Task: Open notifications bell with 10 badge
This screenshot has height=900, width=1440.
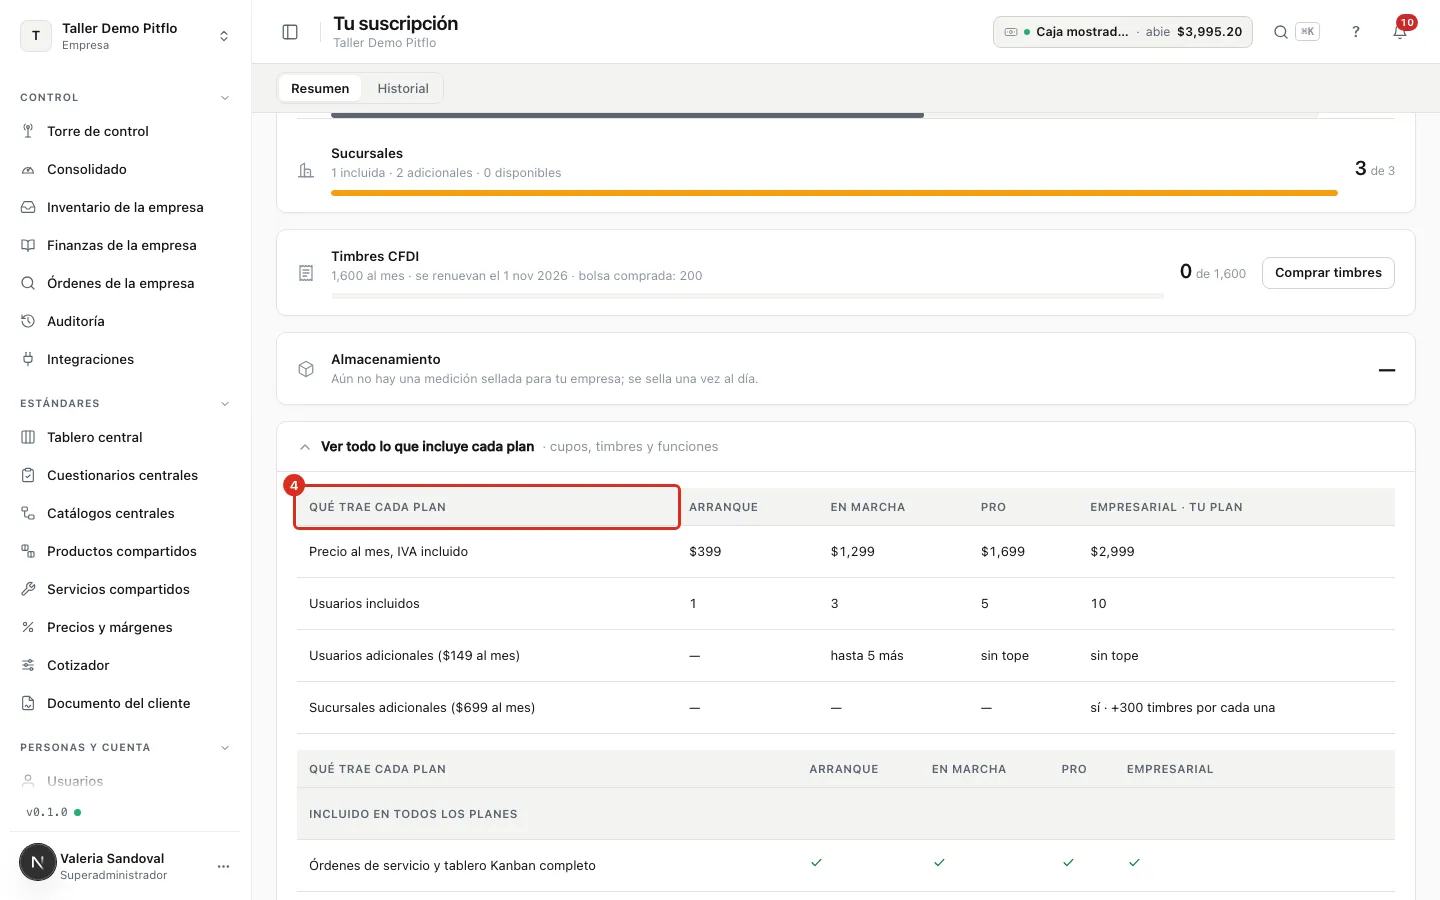Action: tap(1400, 32)
